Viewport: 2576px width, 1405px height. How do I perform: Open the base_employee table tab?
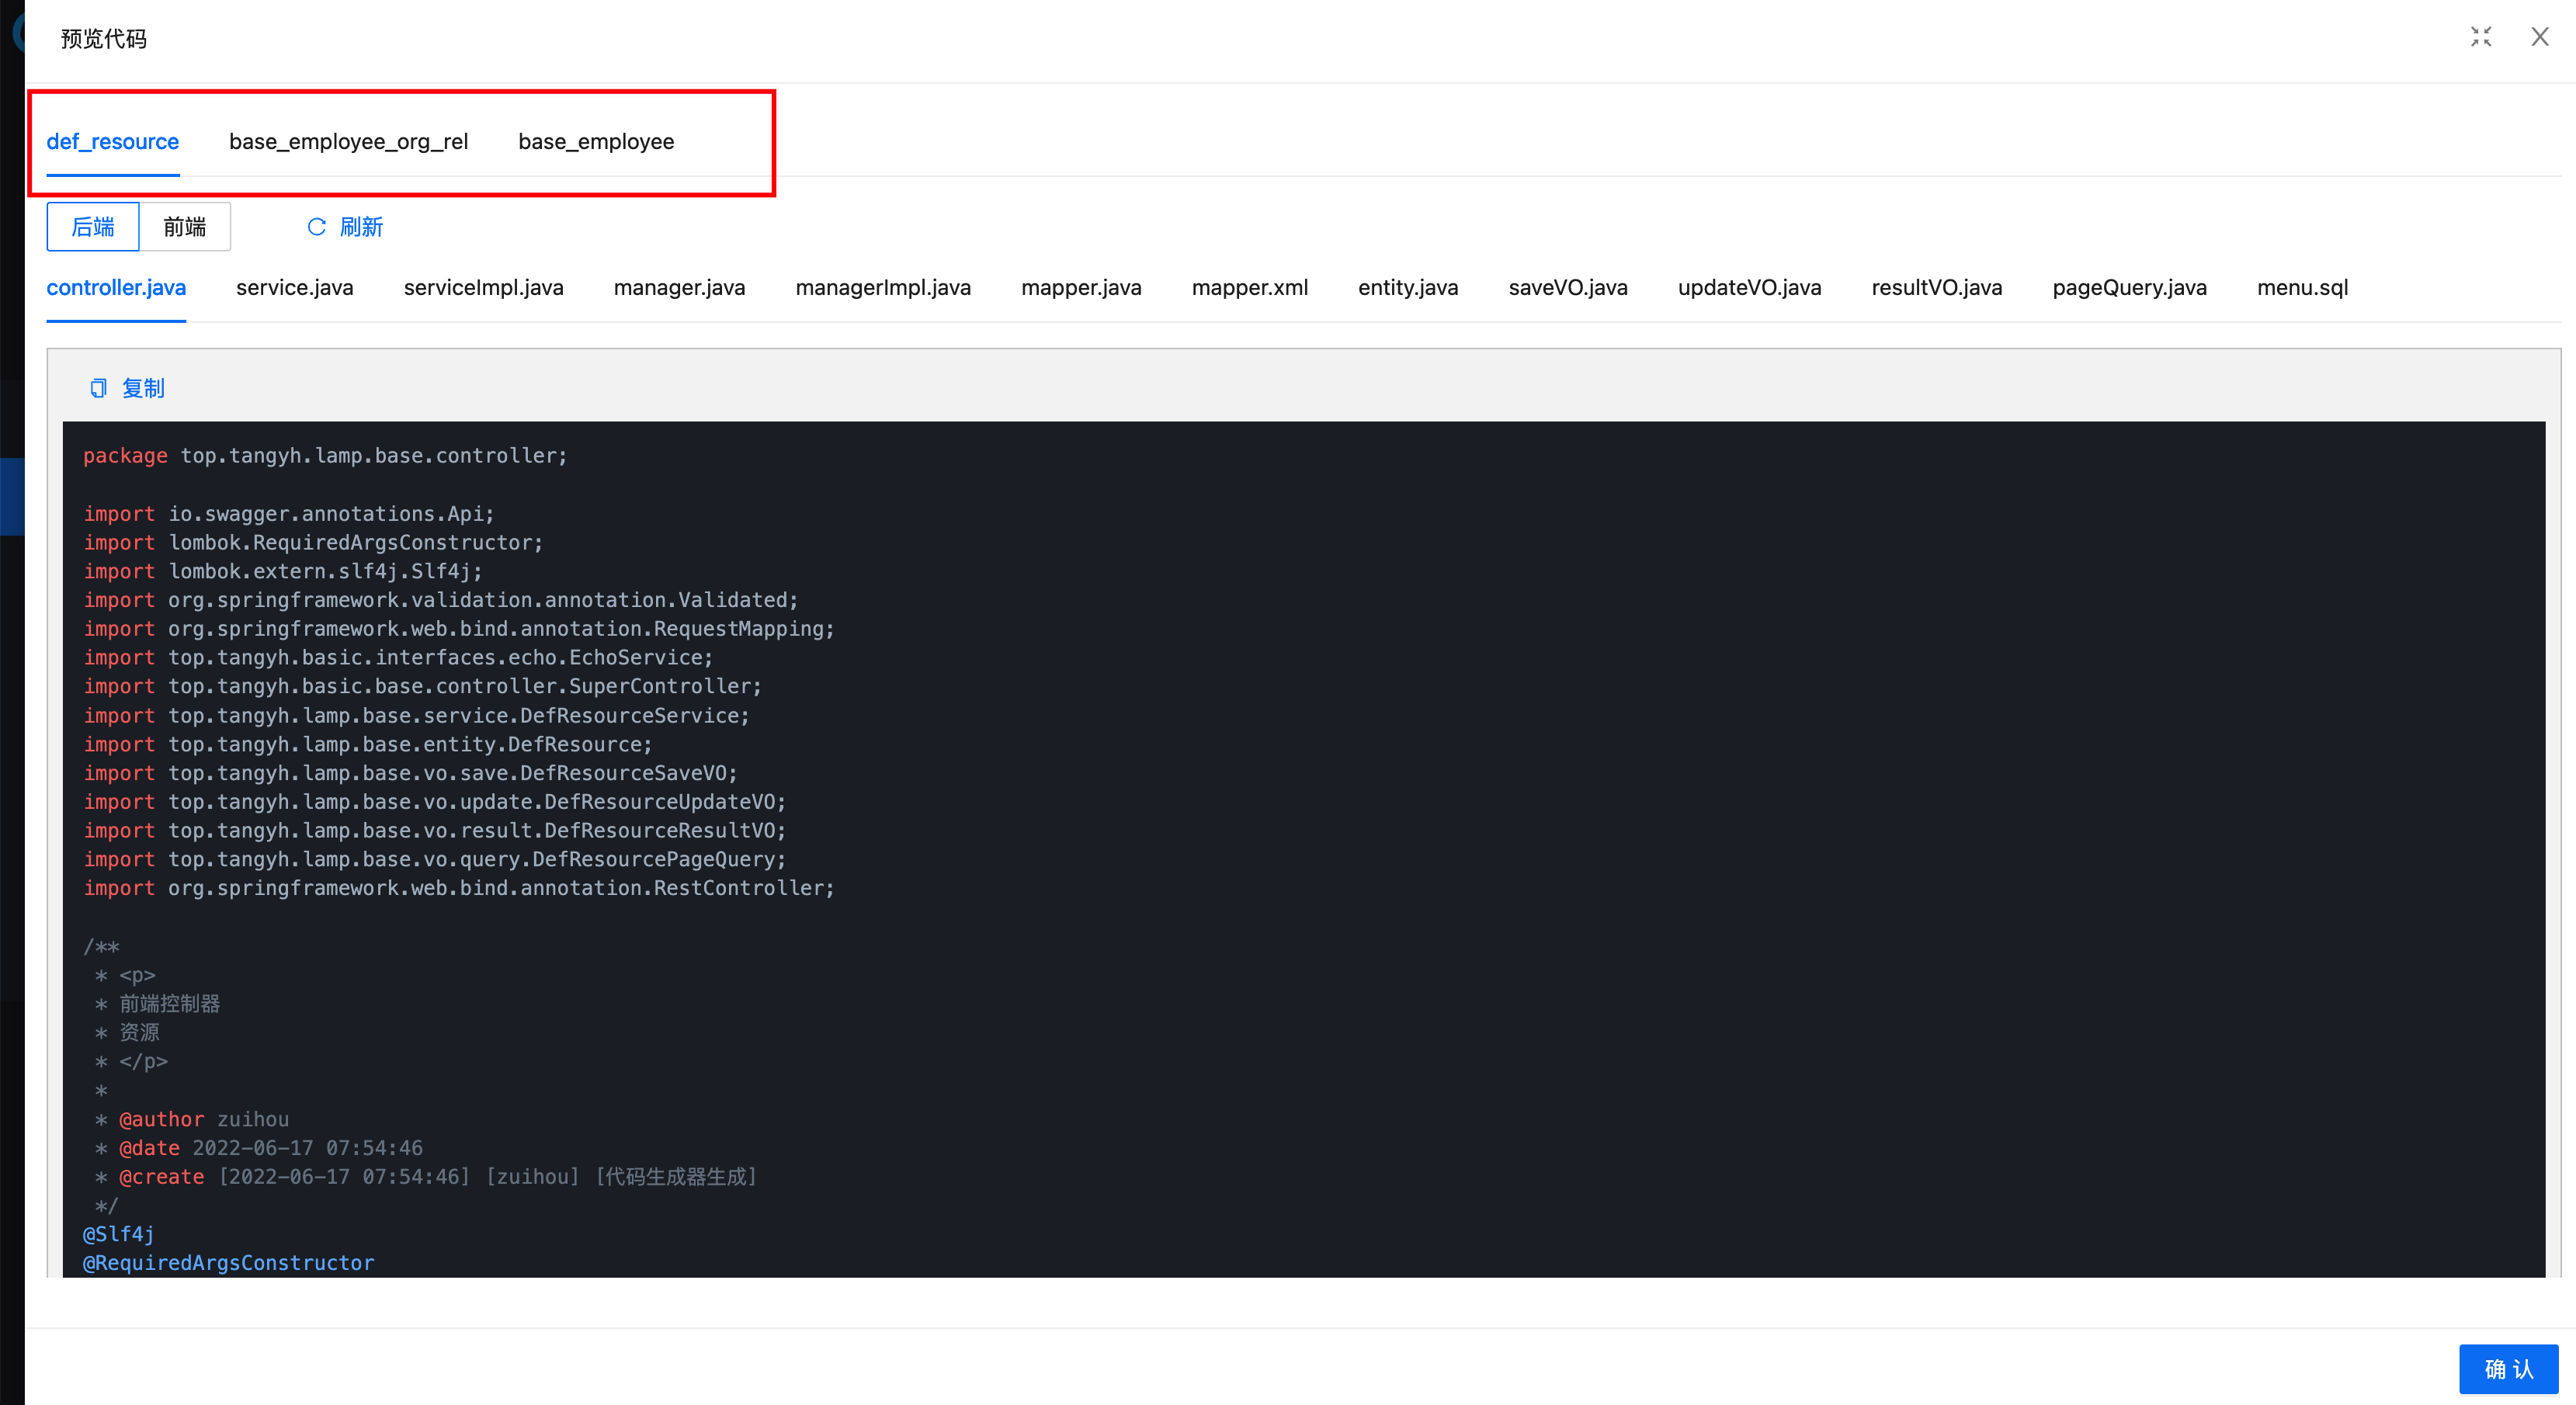pos(596,142)
